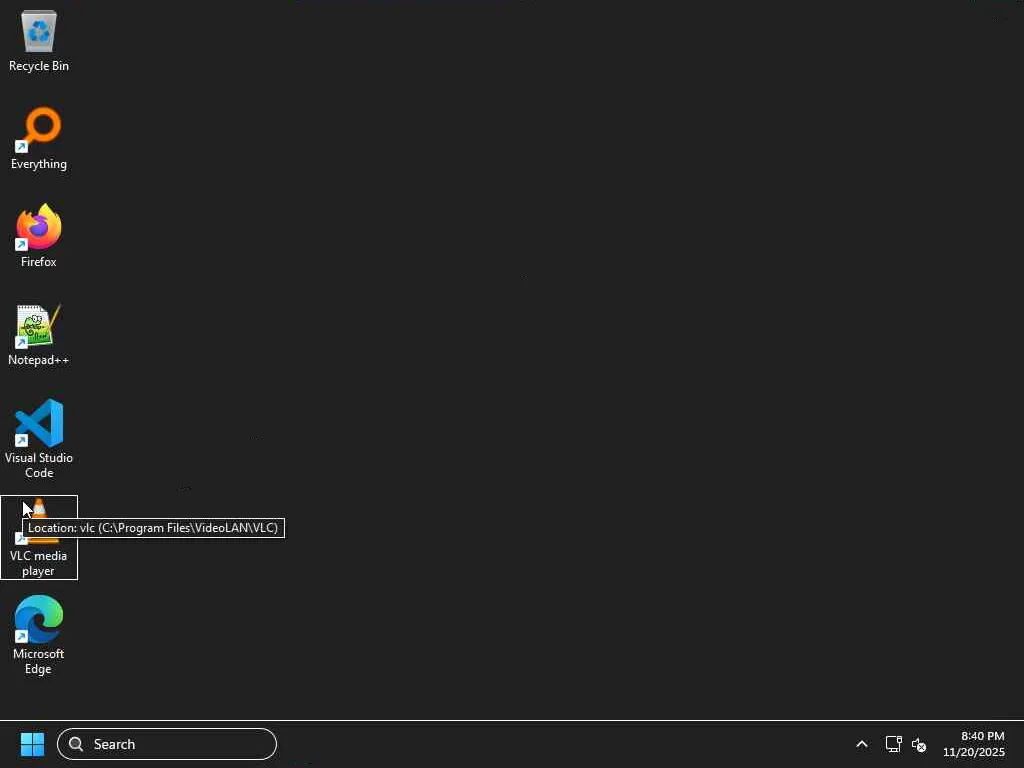Open the Windows Start menu
1024x768 pixels.
[32, 744]
